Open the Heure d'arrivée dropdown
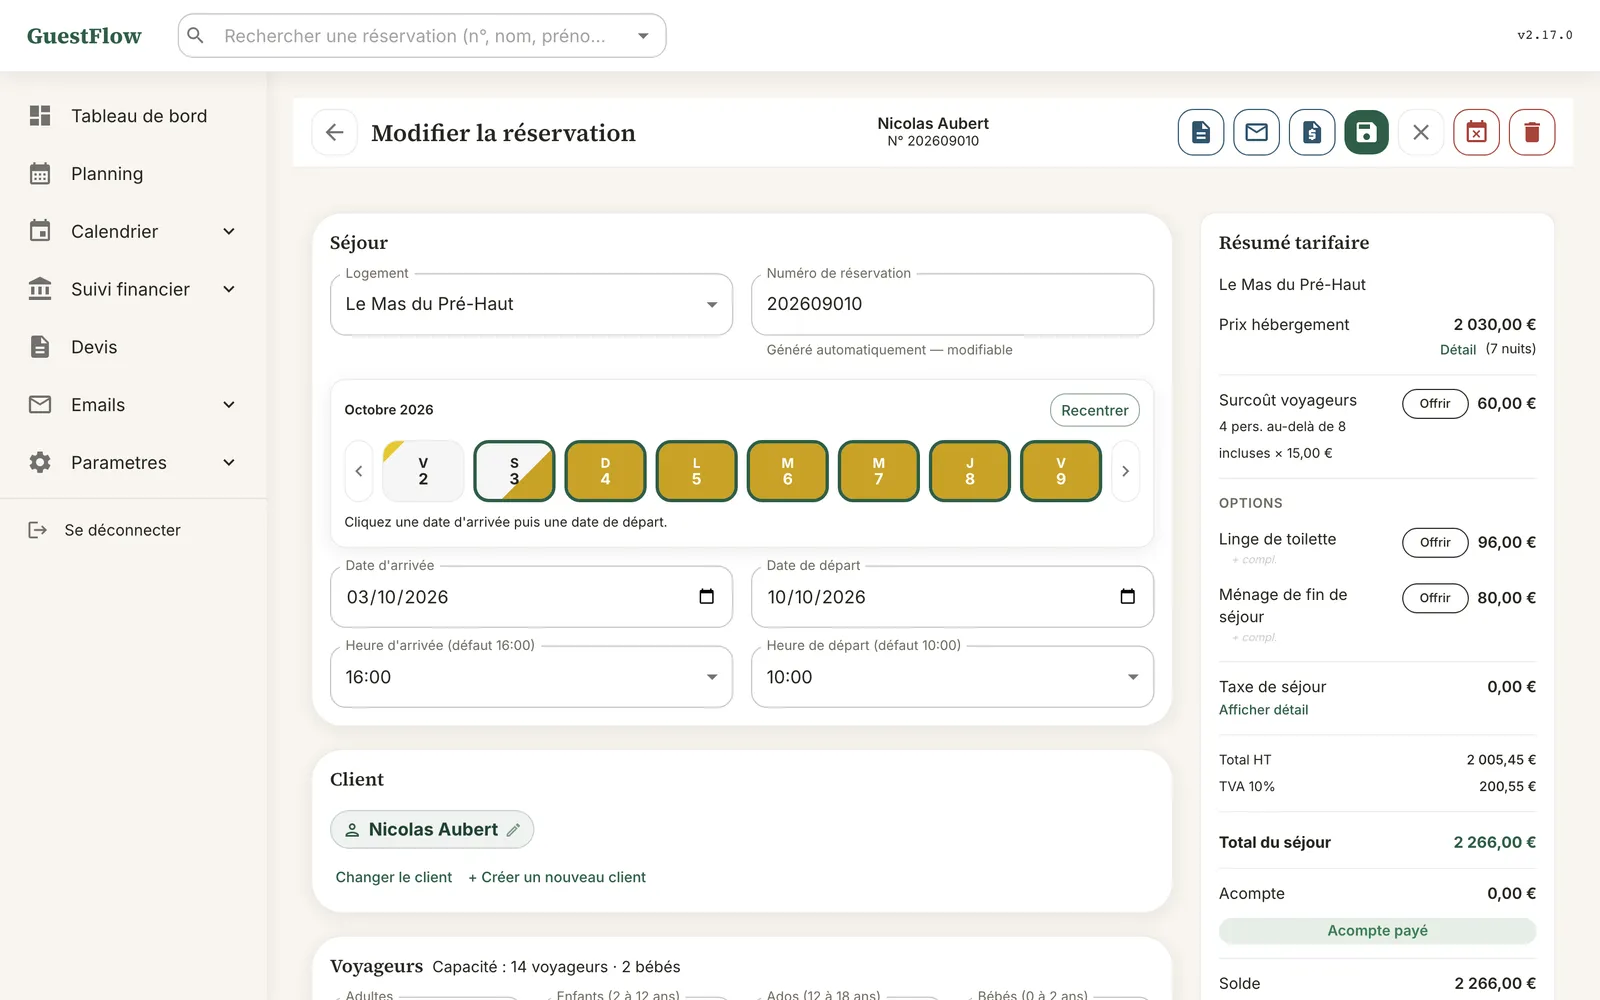The width and height of the screenshot is (1600, 1000). (x=531, y=677)
